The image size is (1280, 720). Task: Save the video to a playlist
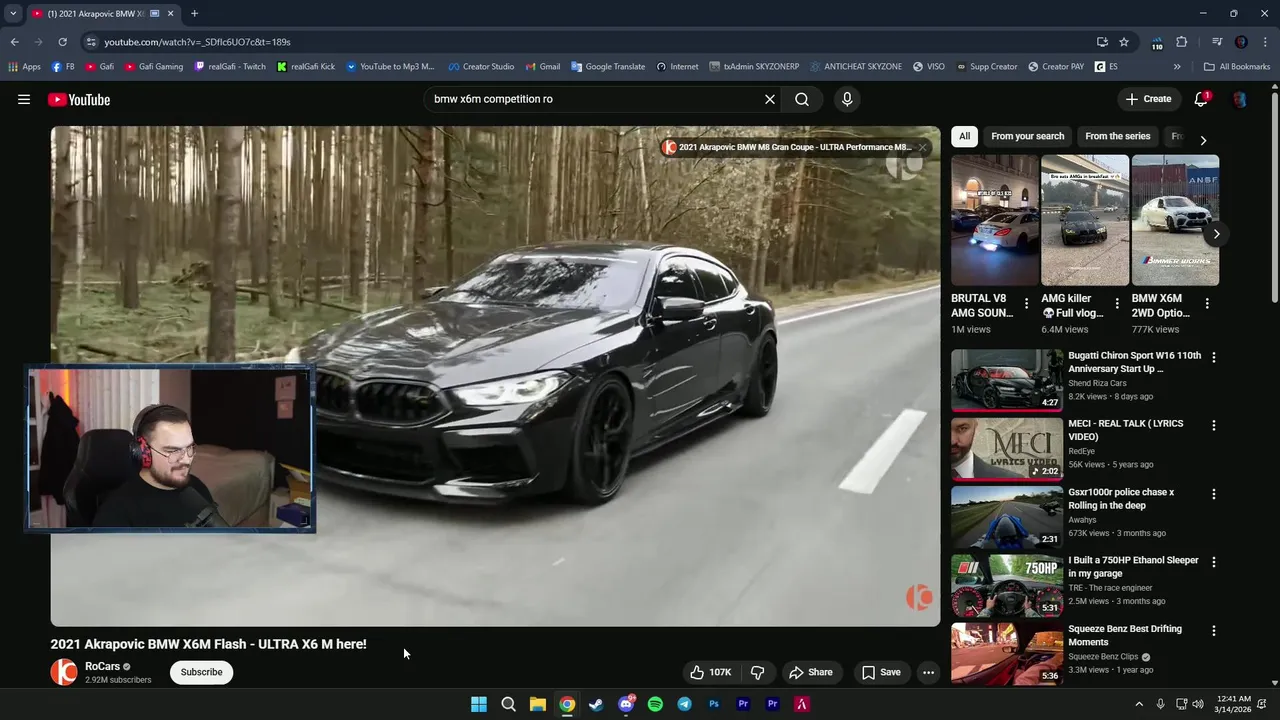[x=881, y=672]
